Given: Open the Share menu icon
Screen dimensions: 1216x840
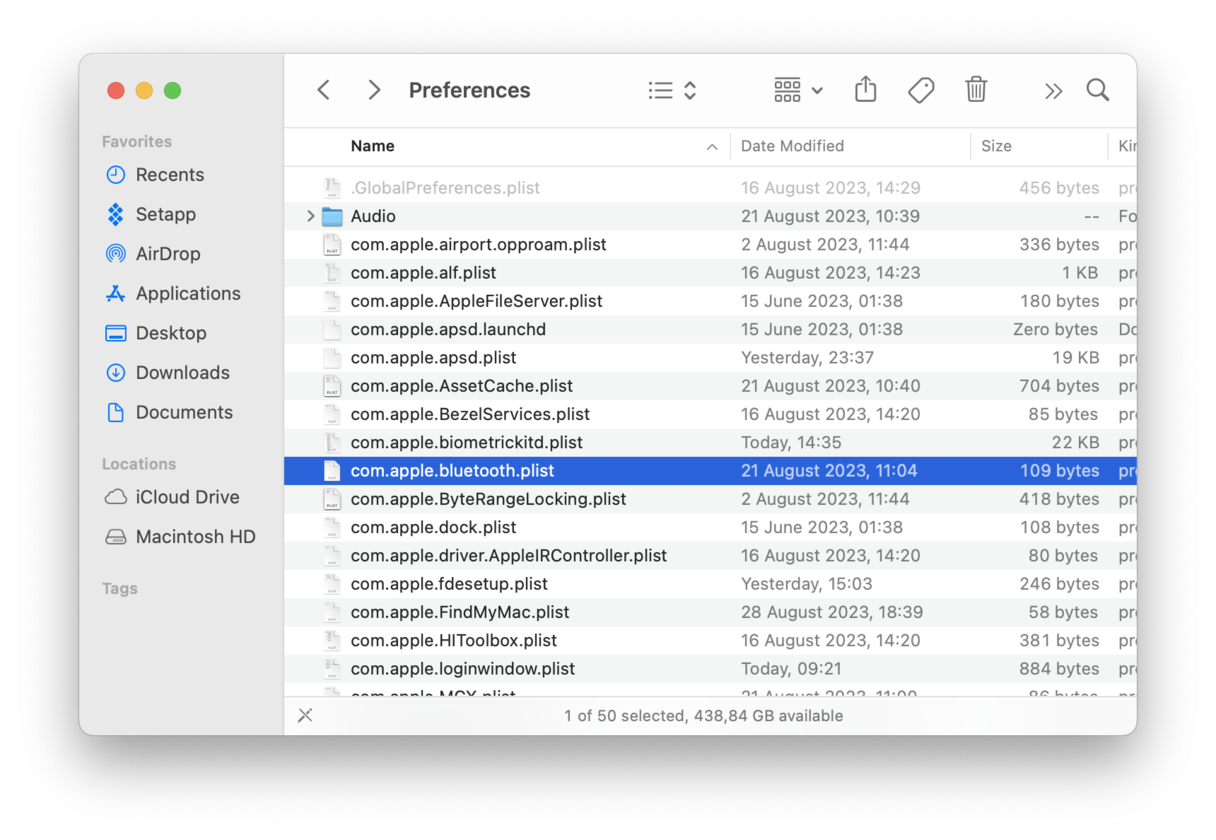Looking at the screenshot, I should [866, 90].
